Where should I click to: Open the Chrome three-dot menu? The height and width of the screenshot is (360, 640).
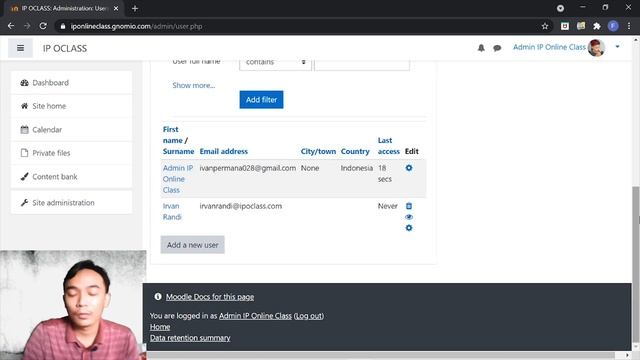[x=629, y=26]
